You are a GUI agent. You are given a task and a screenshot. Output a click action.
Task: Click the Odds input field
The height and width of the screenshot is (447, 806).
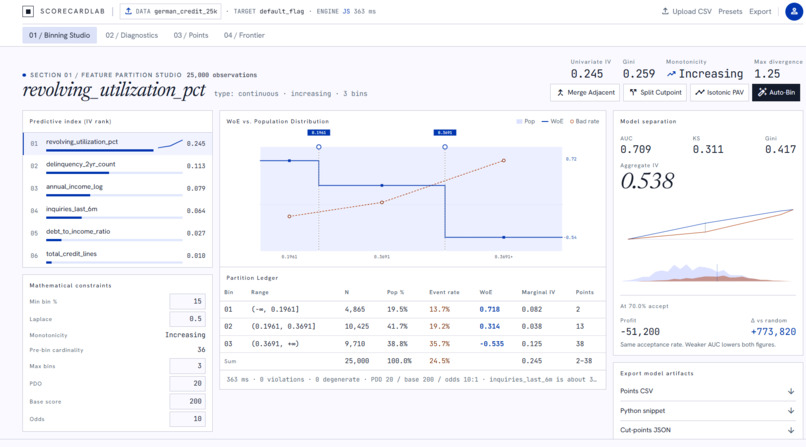[x=188, y=419]
